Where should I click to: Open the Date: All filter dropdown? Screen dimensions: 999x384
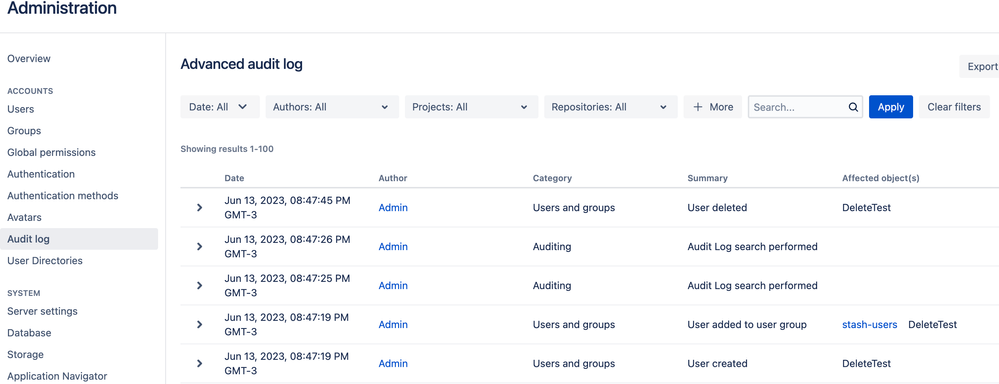220,107
